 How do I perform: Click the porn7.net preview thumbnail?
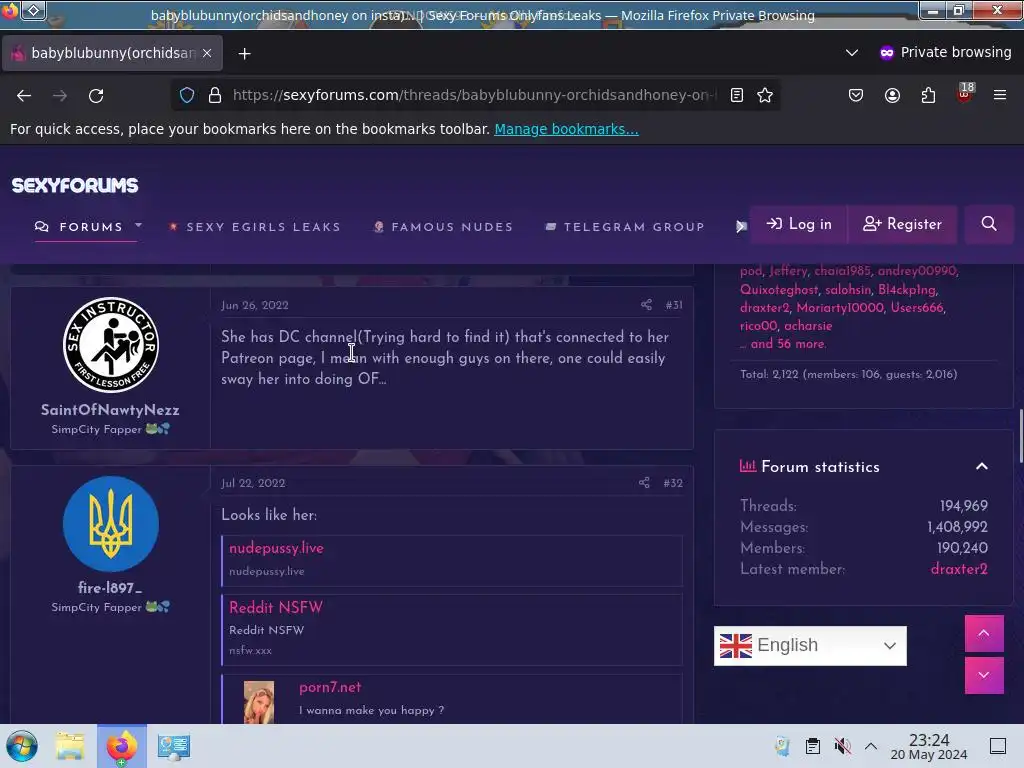tap(259, 702)
